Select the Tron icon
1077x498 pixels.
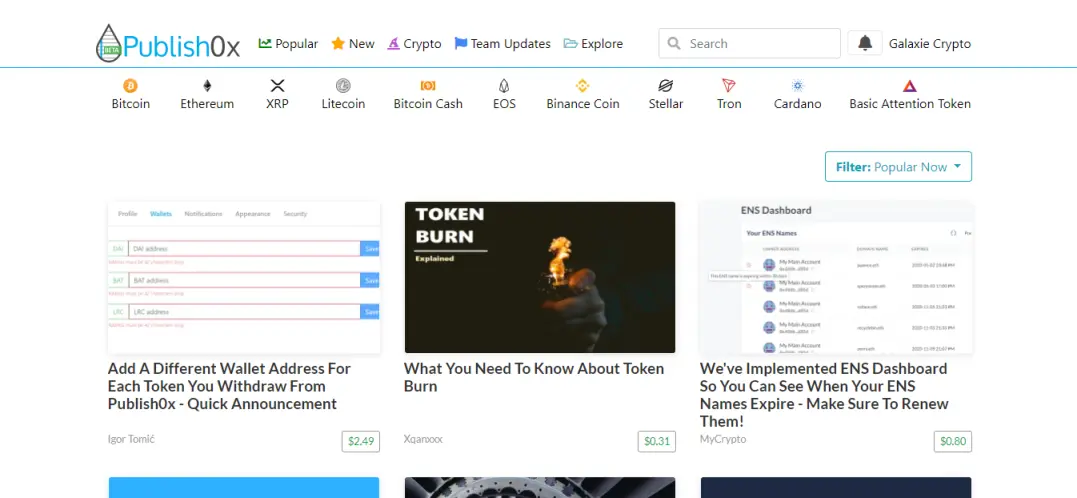729,86
